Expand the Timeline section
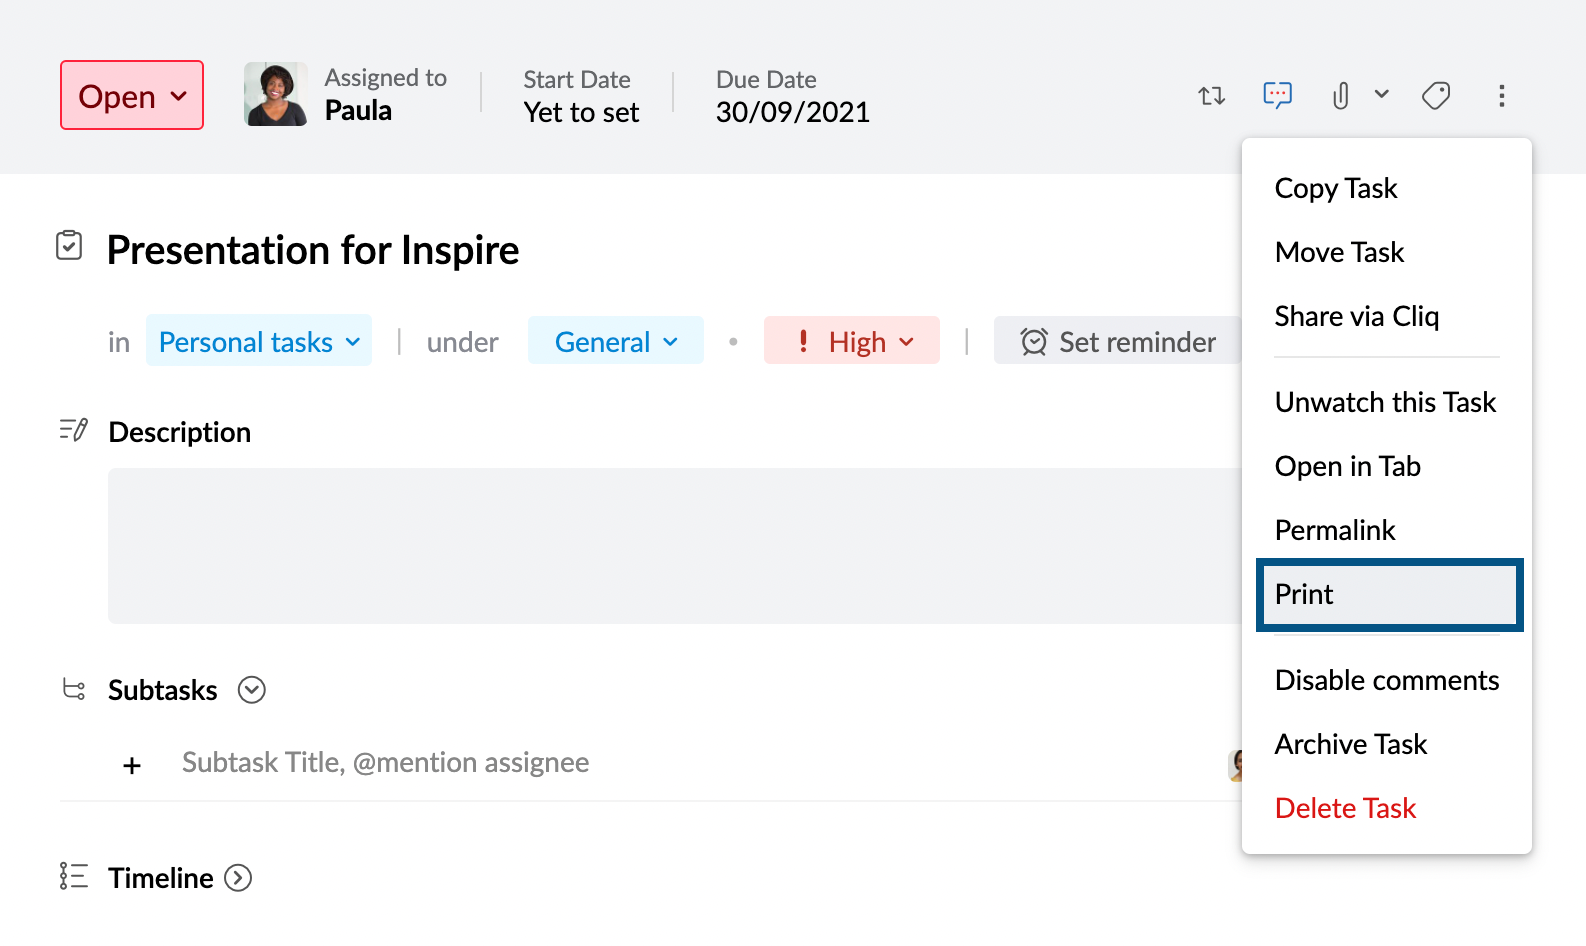This screenshot has height=946, width=1586. pos(238,878)
